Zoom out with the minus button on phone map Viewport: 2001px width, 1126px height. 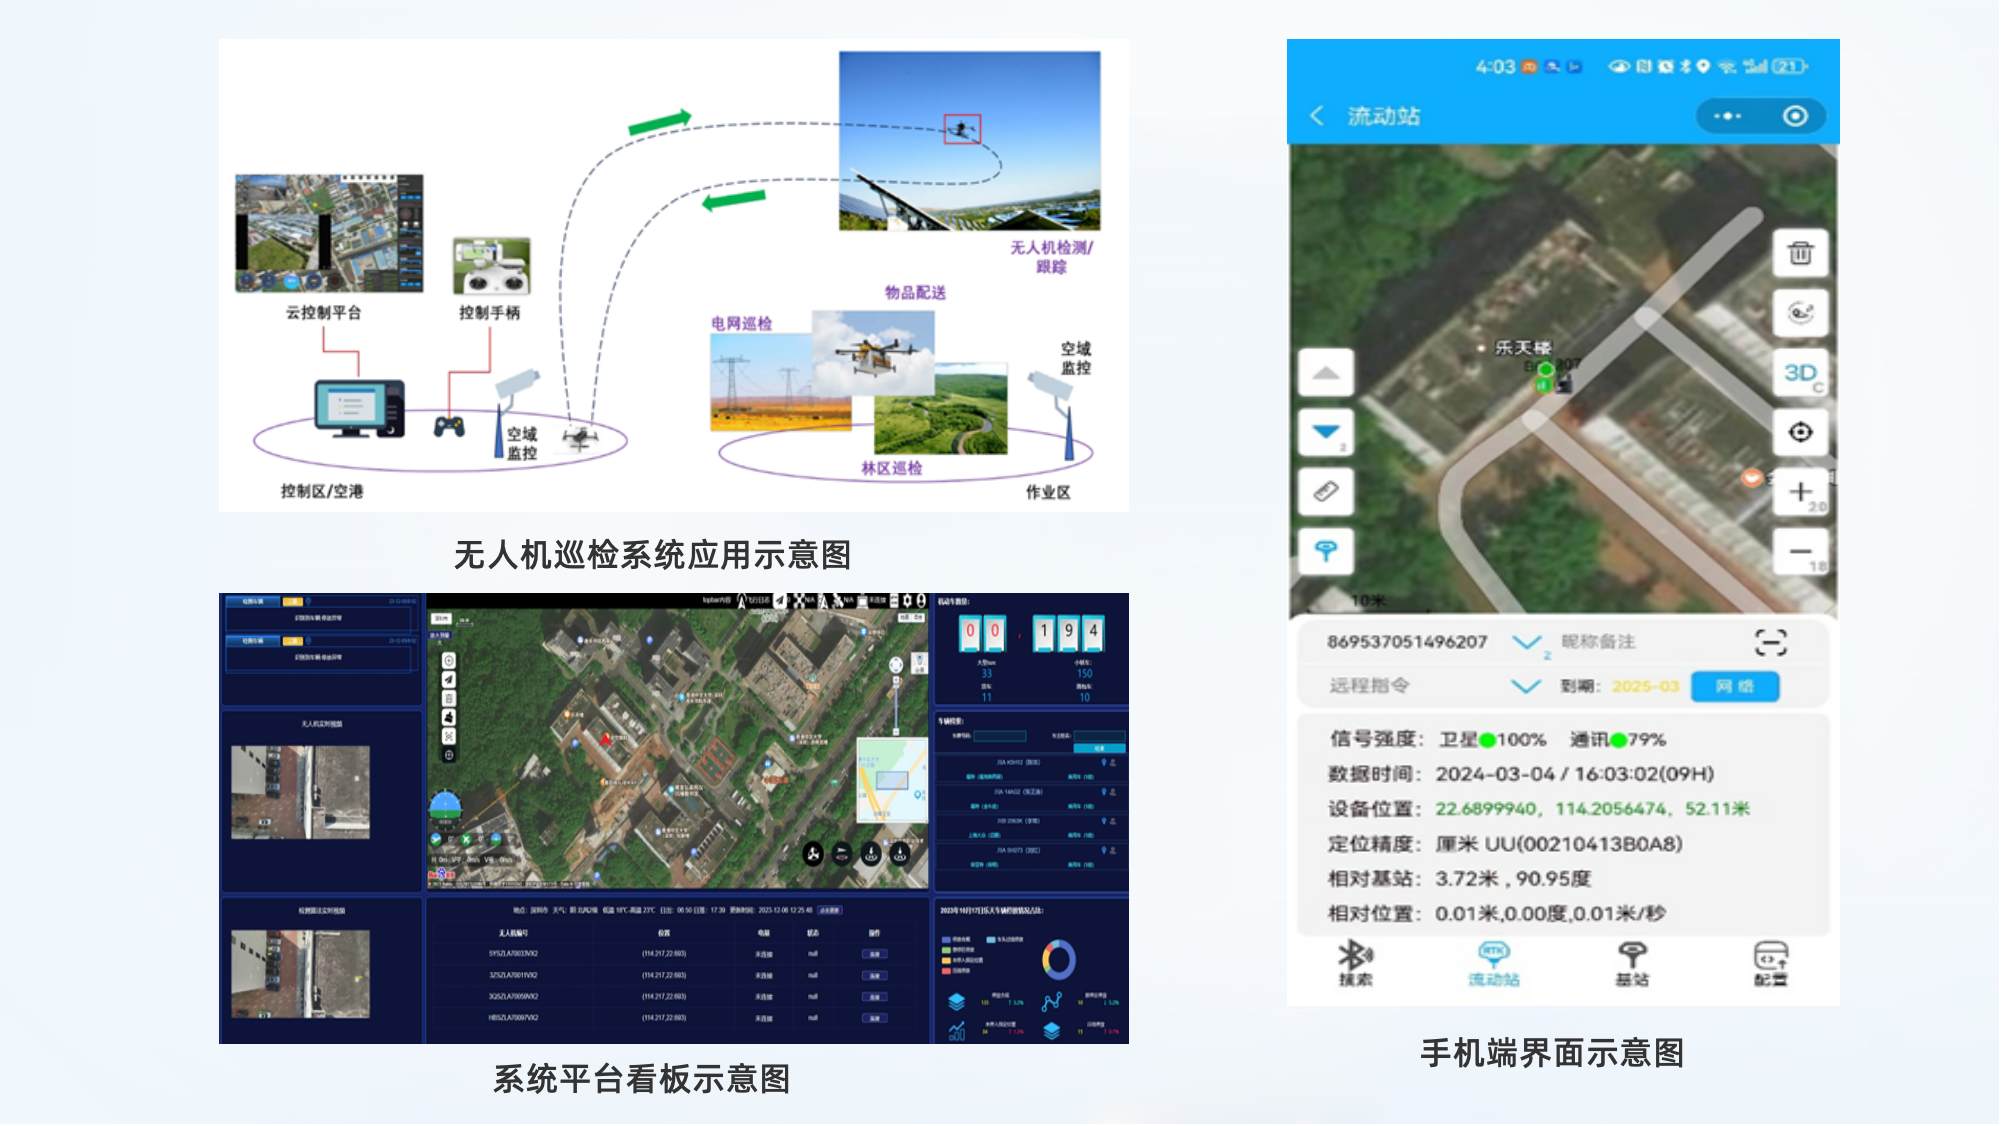tap(1800, 551)
